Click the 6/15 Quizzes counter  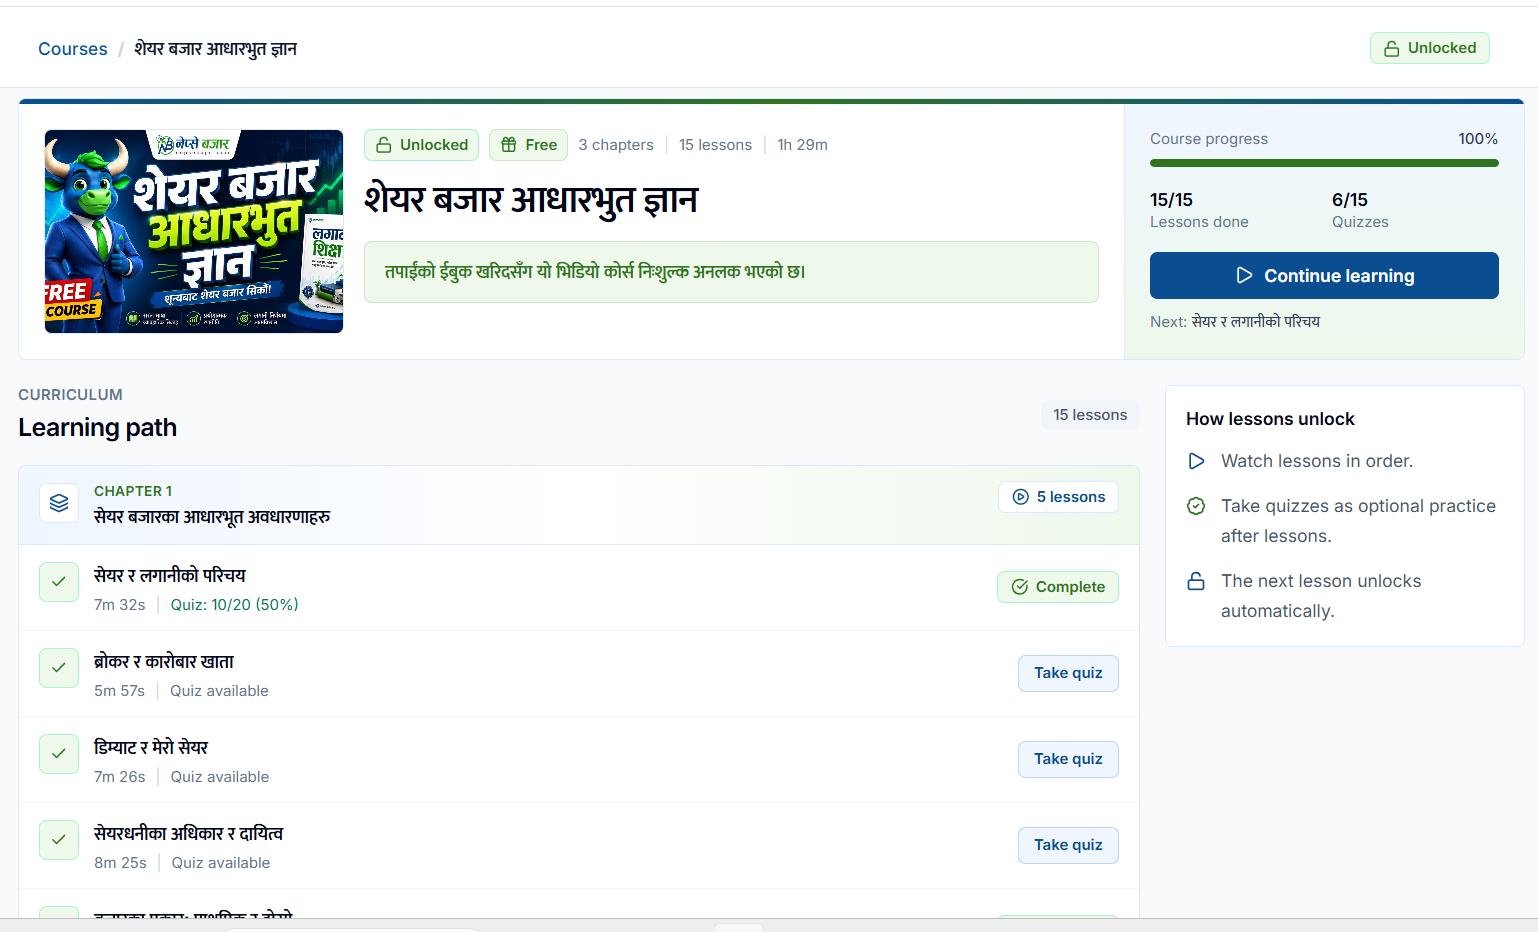click(x=1360, y=210)
